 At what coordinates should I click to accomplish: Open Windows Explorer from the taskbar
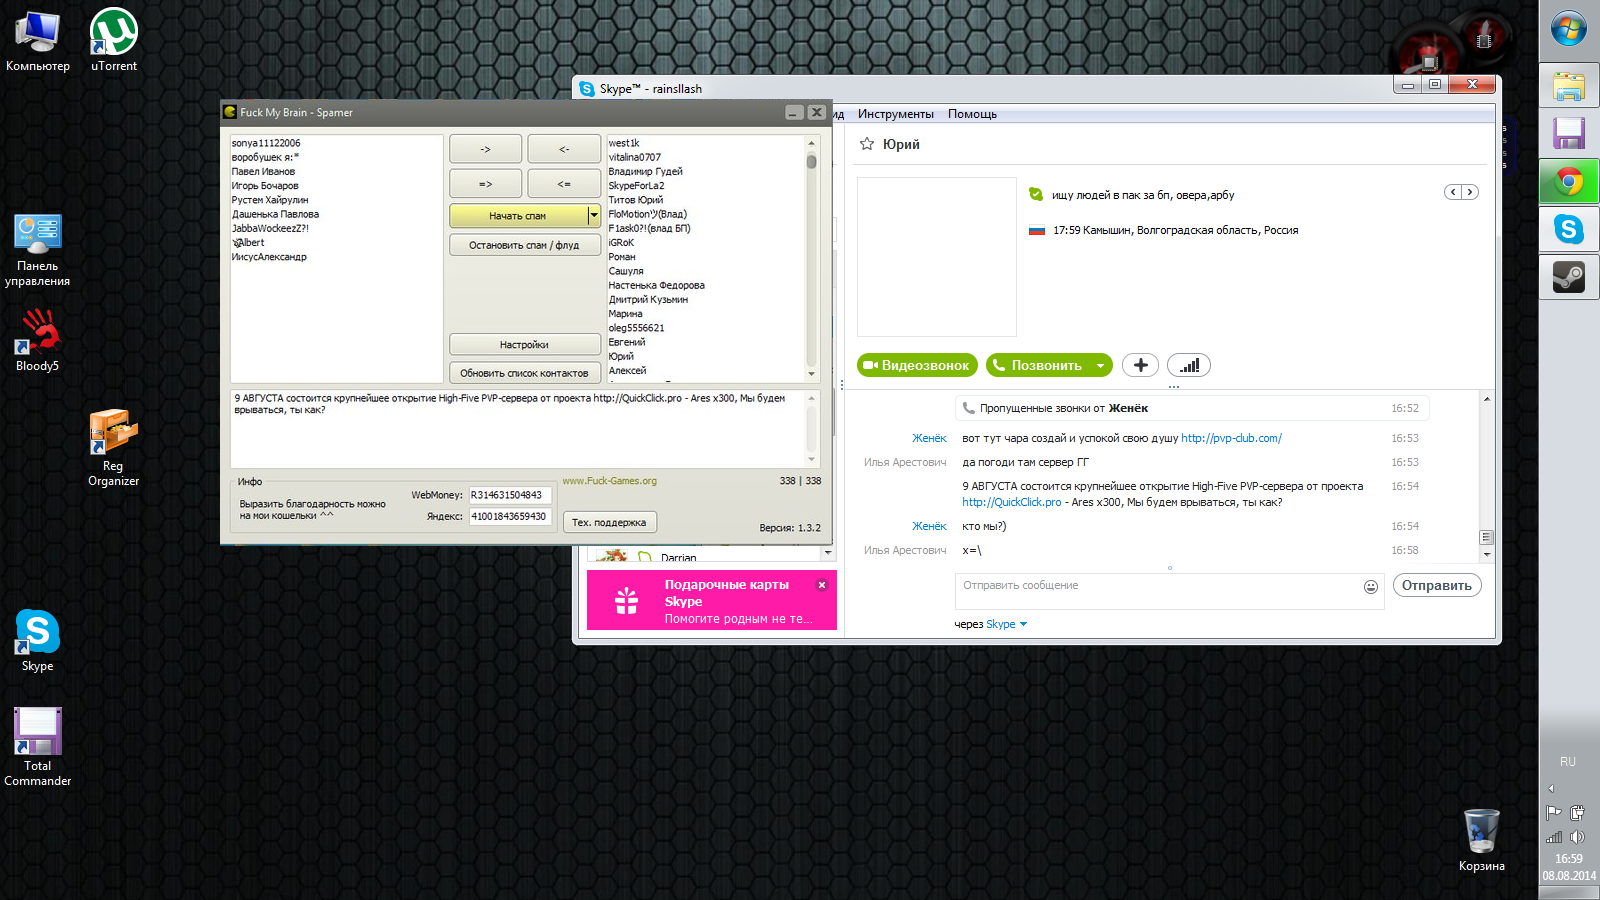pos(1569,86)
